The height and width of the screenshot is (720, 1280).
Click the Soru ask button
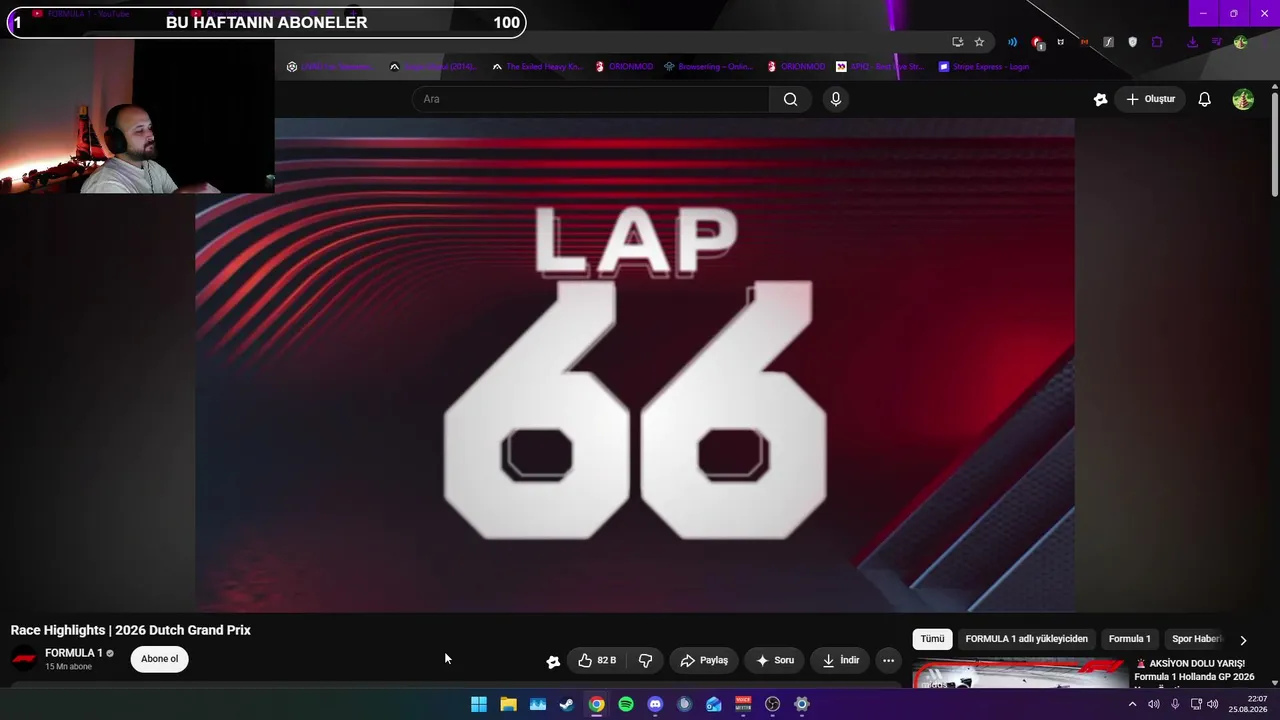[774, 660]
